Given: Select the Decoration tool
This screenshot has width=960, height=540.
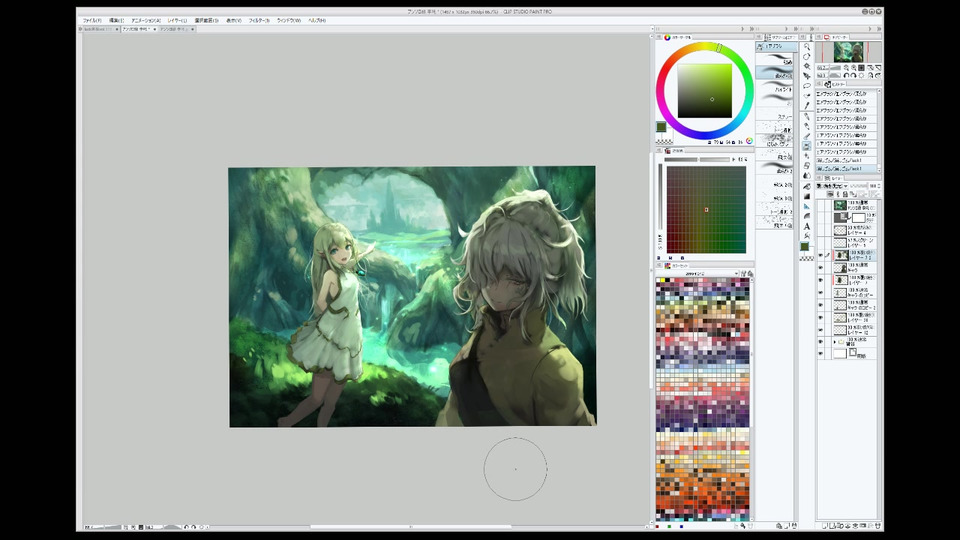Looking at the screenshot, I should click(x=806, y=156).
